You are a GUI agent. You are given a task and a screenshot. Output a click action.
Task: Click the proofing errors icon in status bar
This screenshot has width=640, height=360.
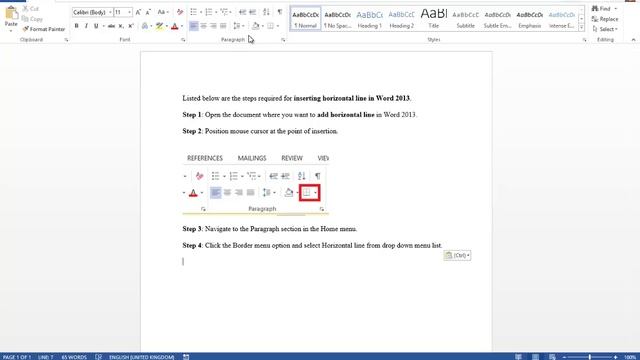(x=98, y=357)
